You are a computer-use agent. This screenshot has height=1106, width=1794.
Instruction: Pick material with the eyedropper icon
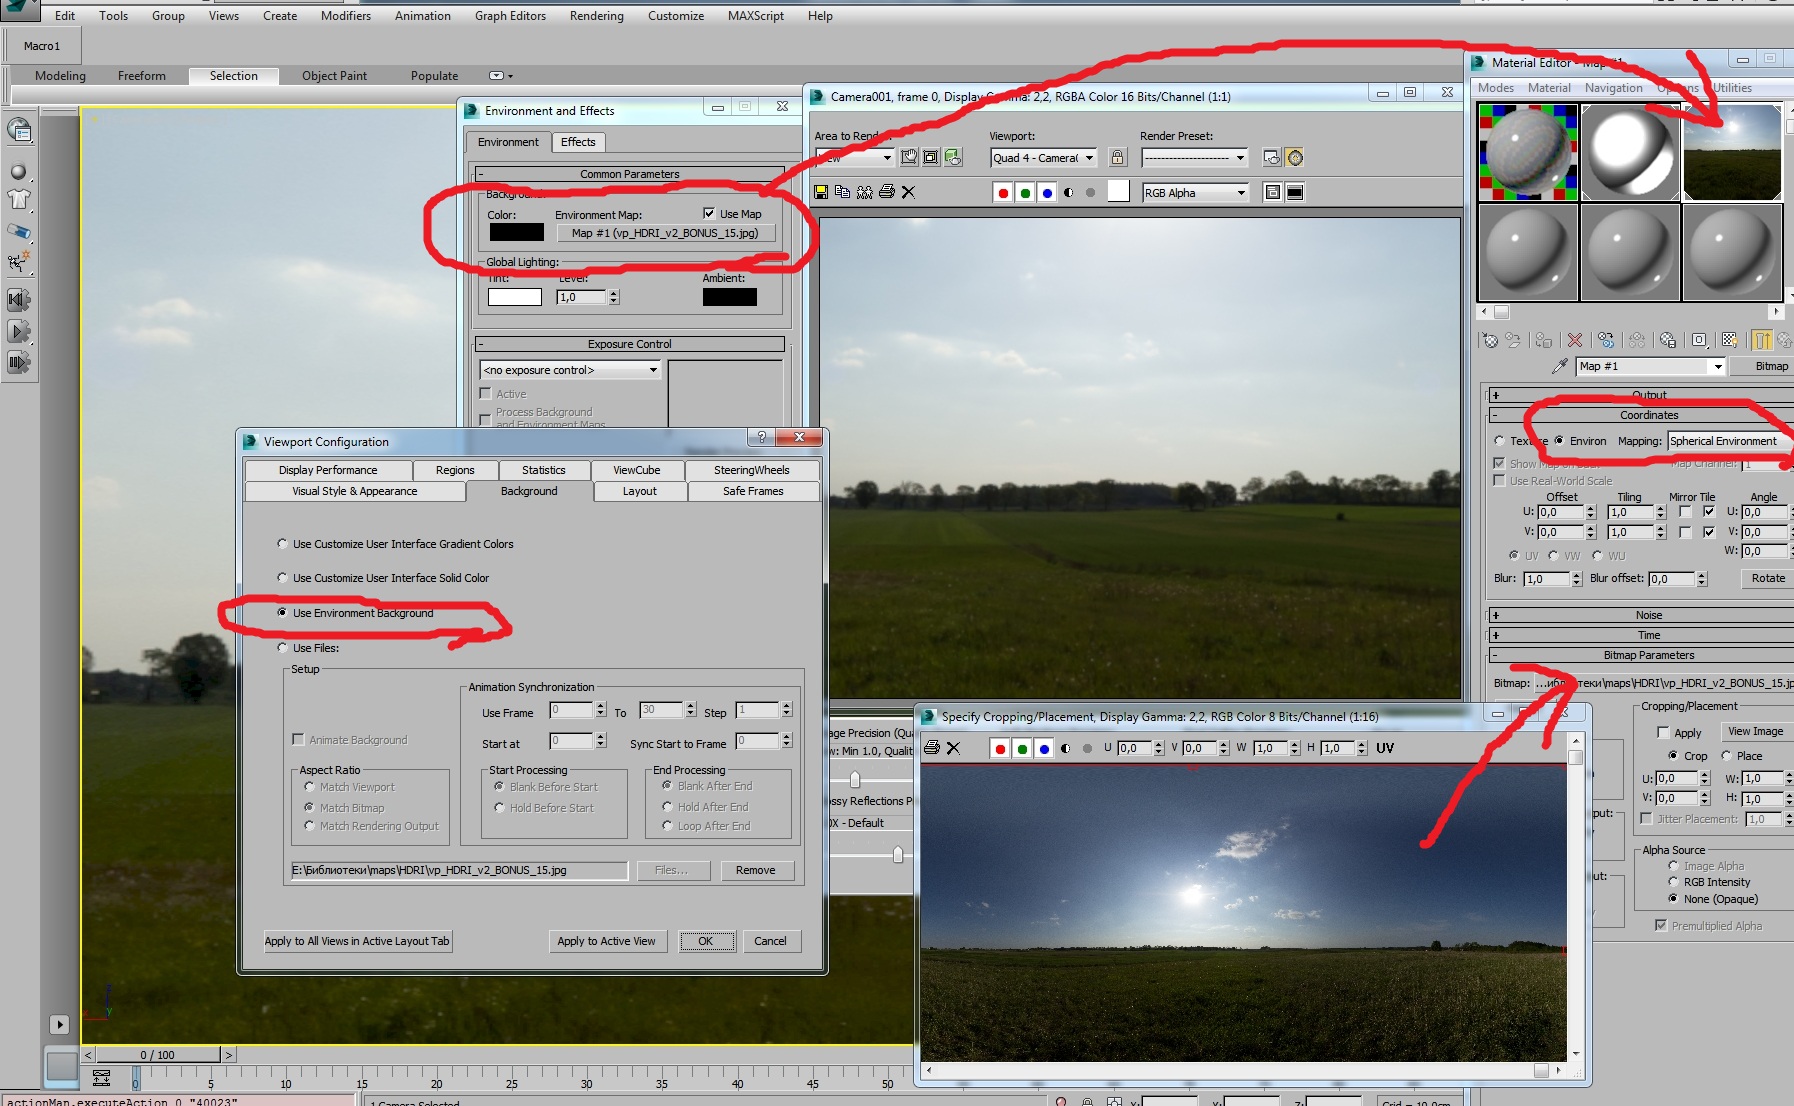pos(1559,366)
